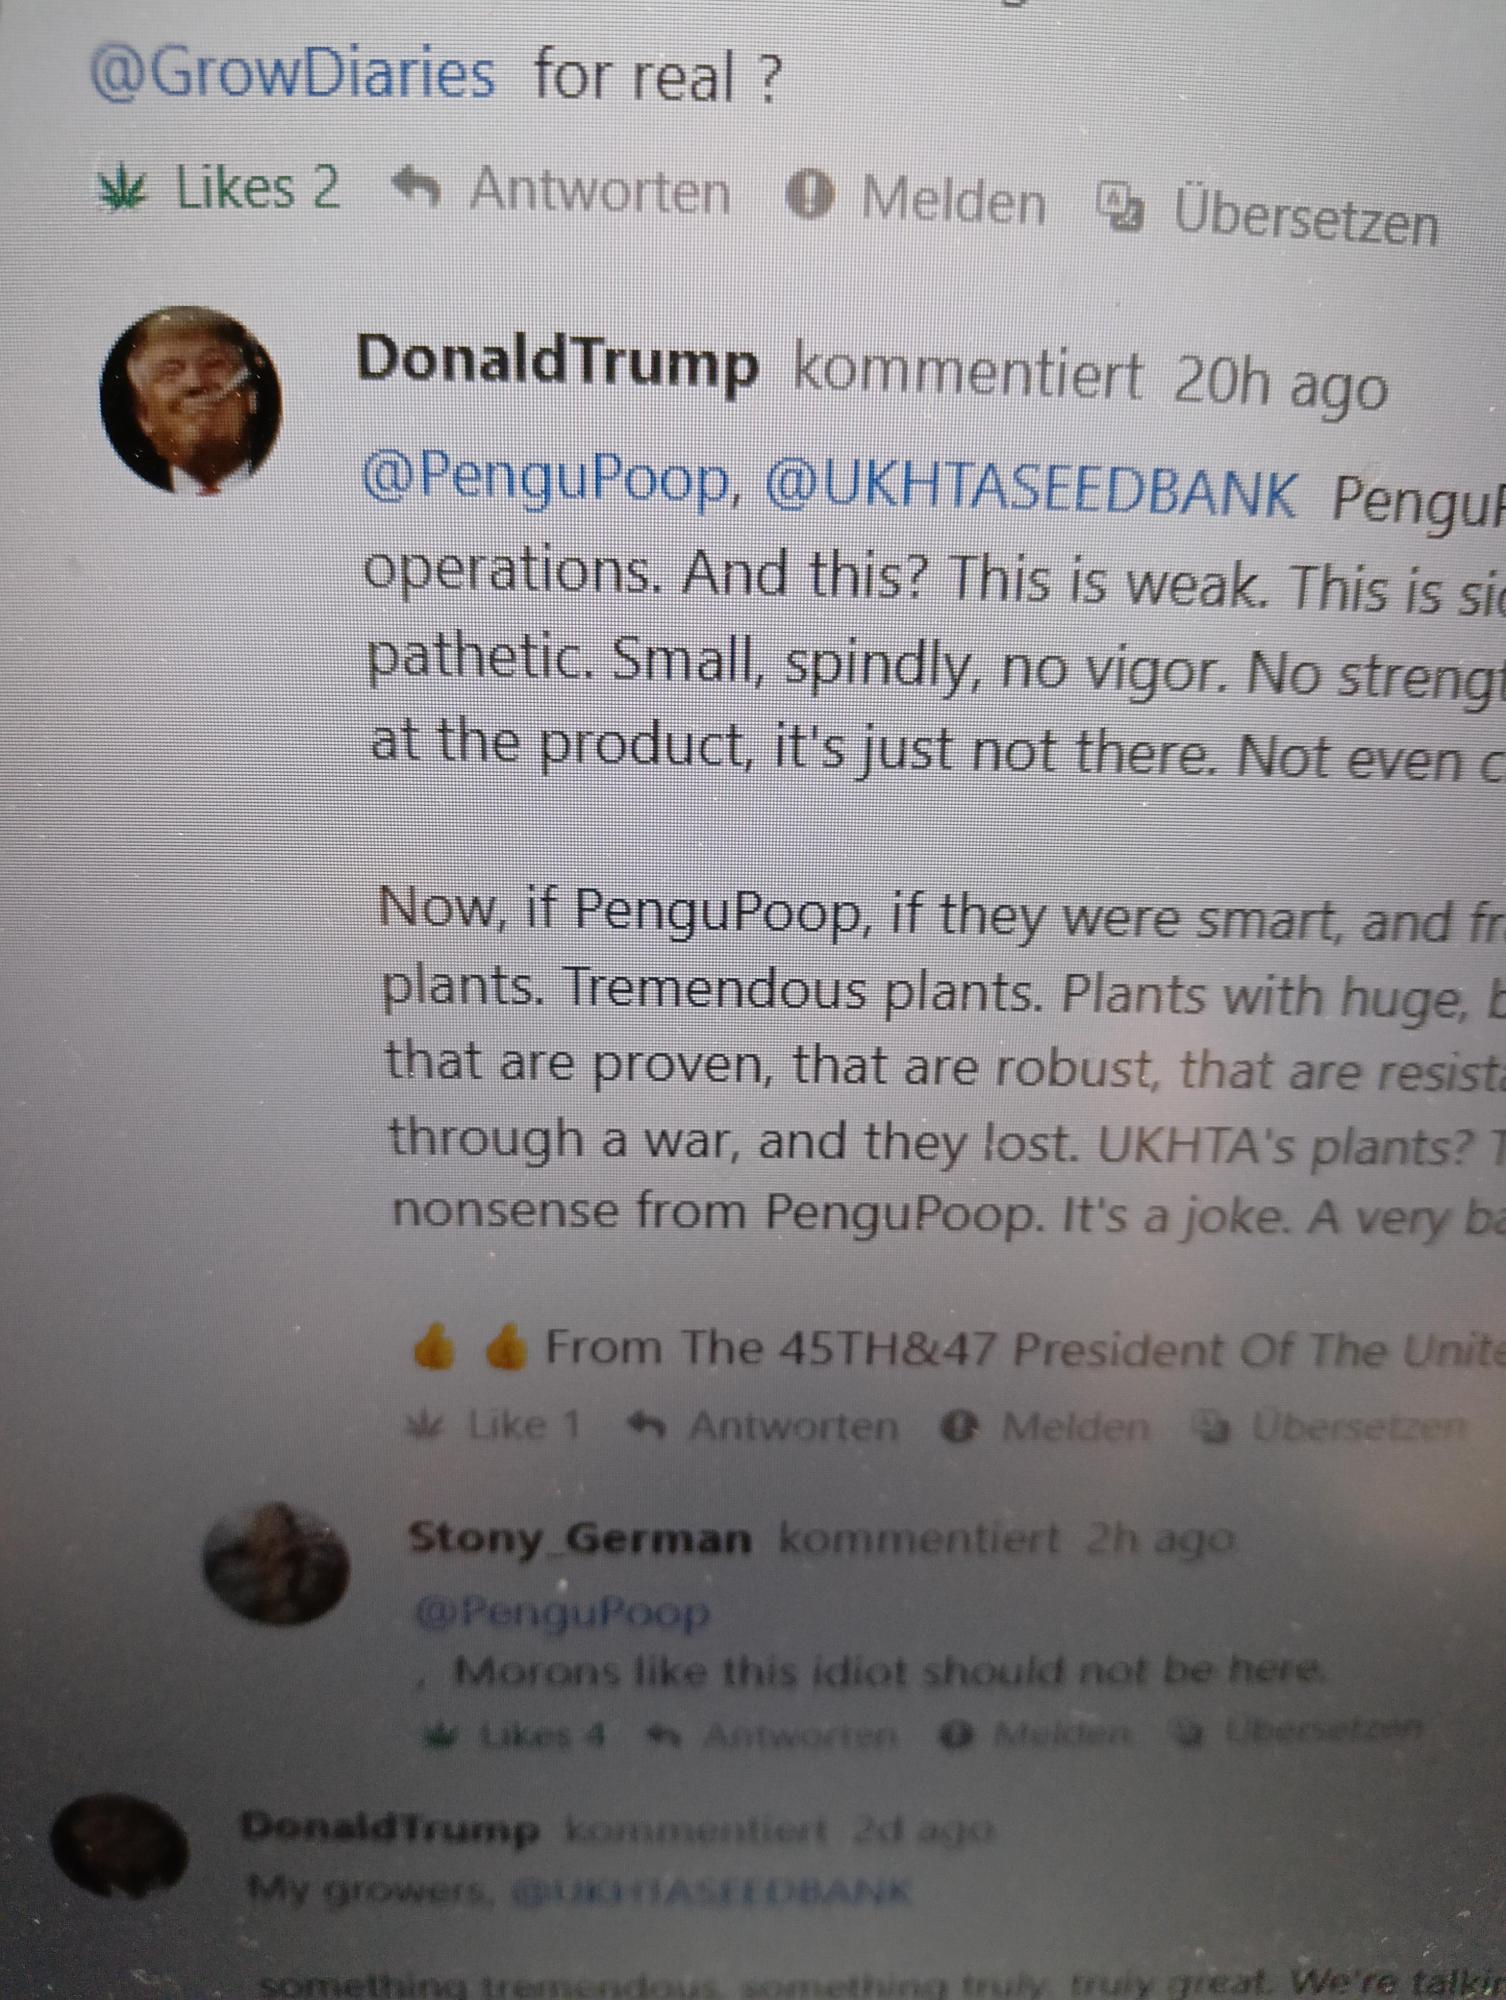The height and width of the screenshot is (2000, 1506).
Task: Click the leaf icon next to Likes 4
Action: pos(440,1736)
